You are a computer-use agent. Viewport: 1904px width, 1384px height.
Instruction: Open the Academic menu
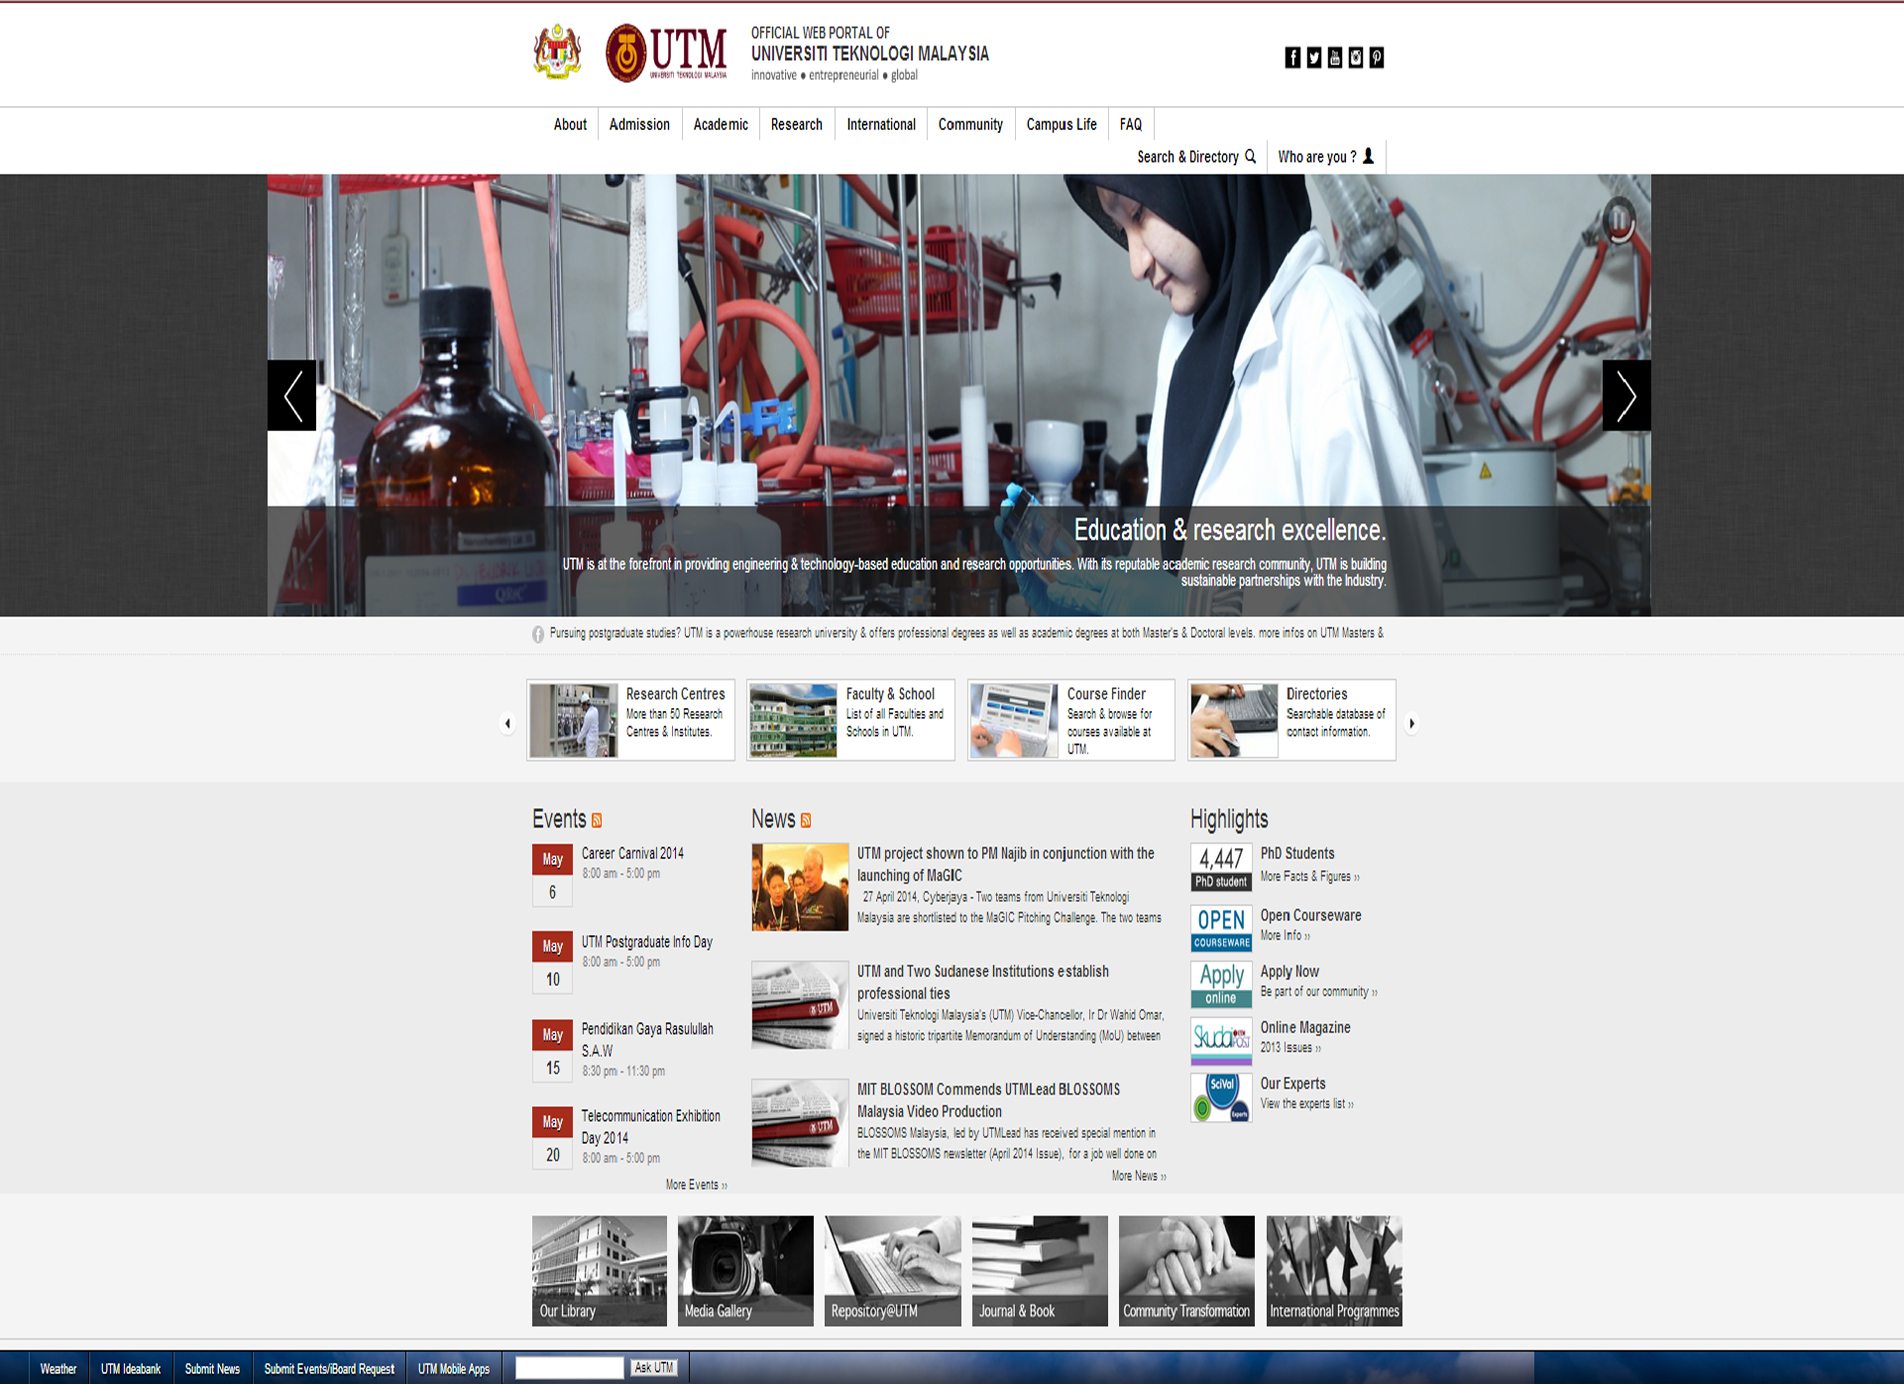point(721,124)
